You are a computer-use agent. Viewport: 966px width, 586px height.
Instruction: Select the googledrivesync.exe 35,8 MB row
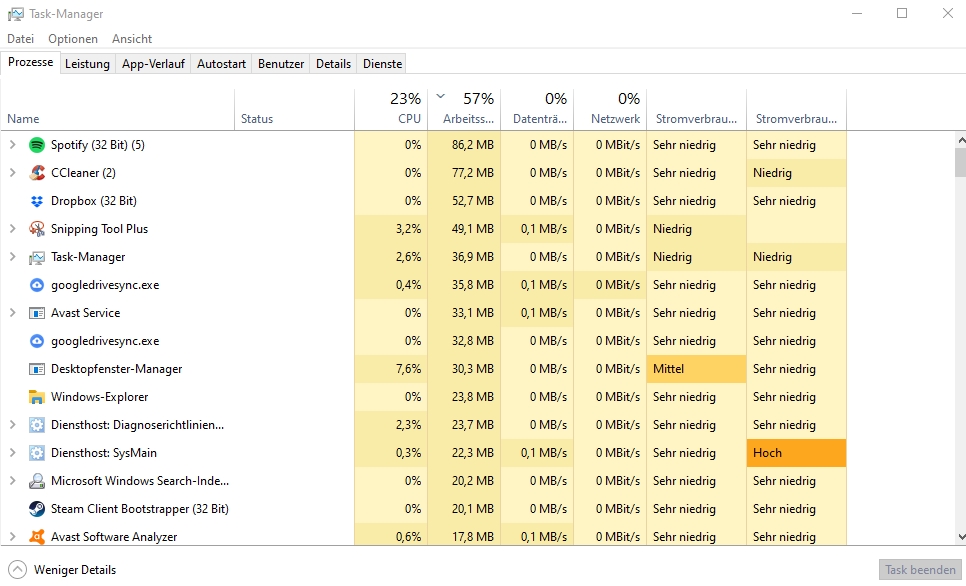(x=105, y=285)
